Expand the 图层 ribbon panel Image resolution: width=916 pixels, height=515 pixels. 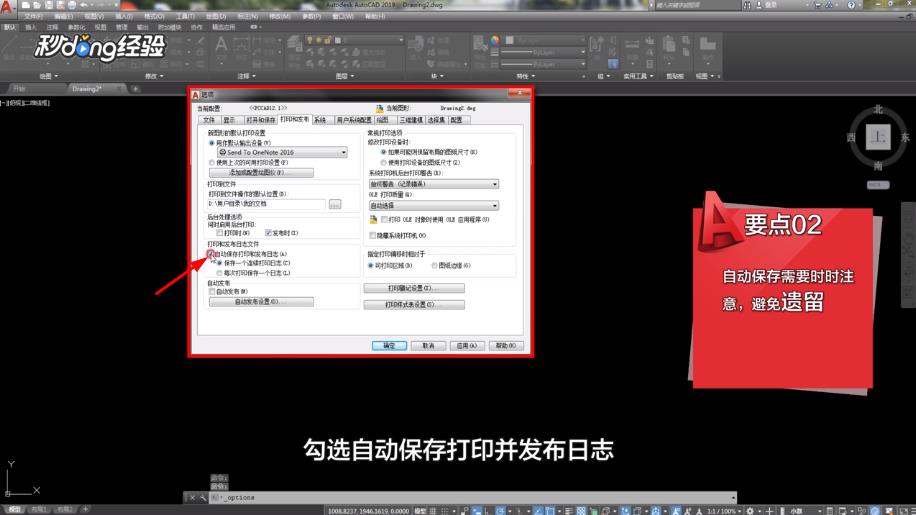tap(345, 76)
